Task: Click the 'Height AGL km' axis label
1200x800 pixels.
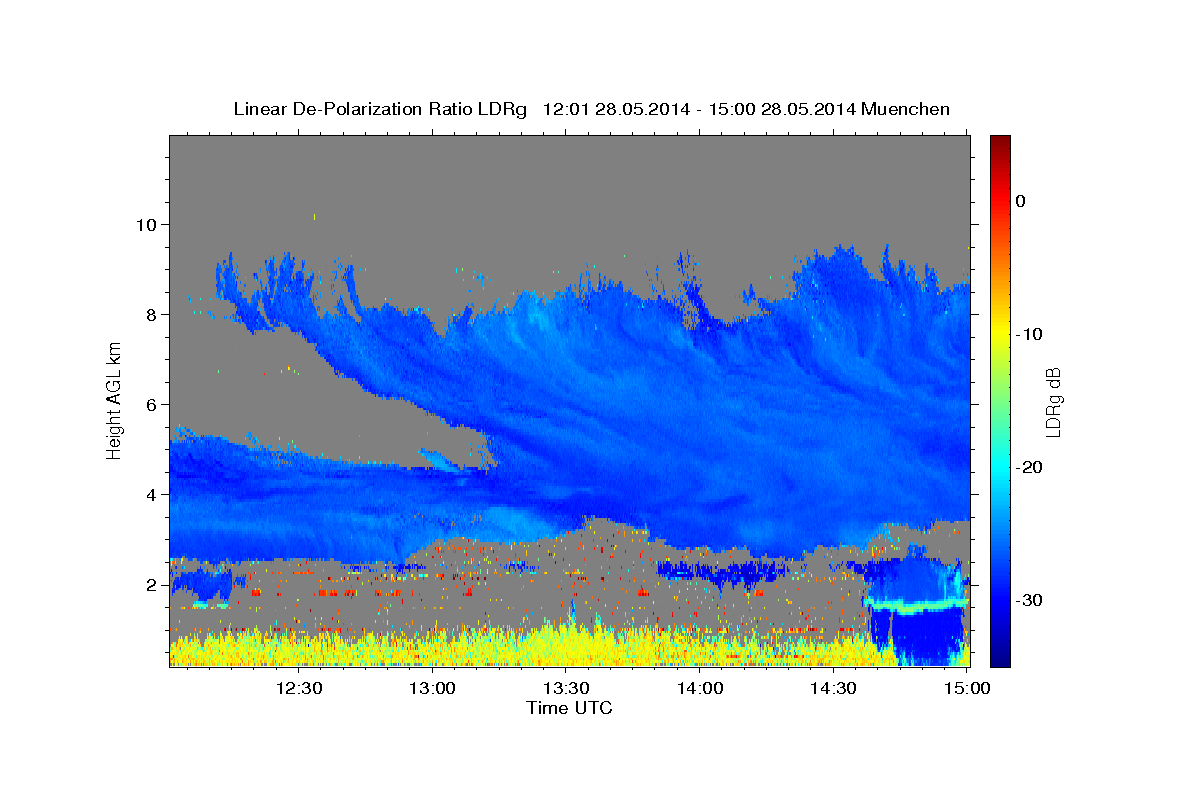Action: [x=115, y=400]
